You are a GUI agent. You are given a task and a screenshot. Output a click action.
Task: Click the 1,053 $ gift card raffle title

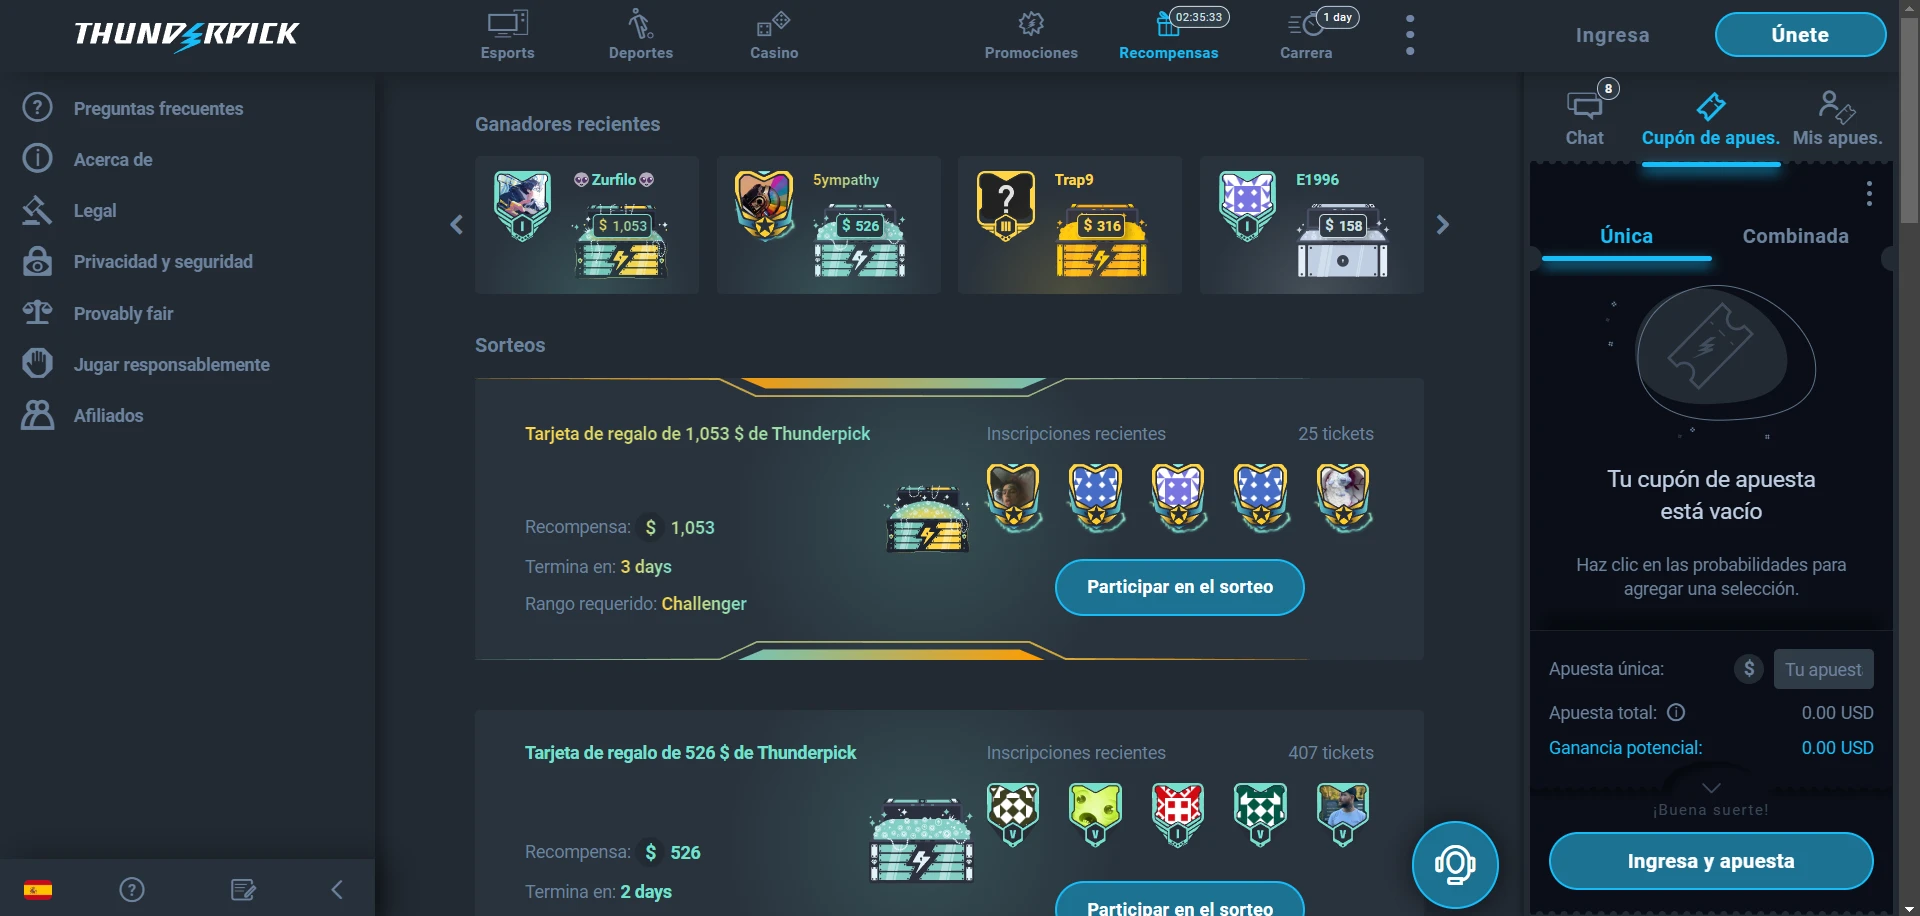point(697,434)
